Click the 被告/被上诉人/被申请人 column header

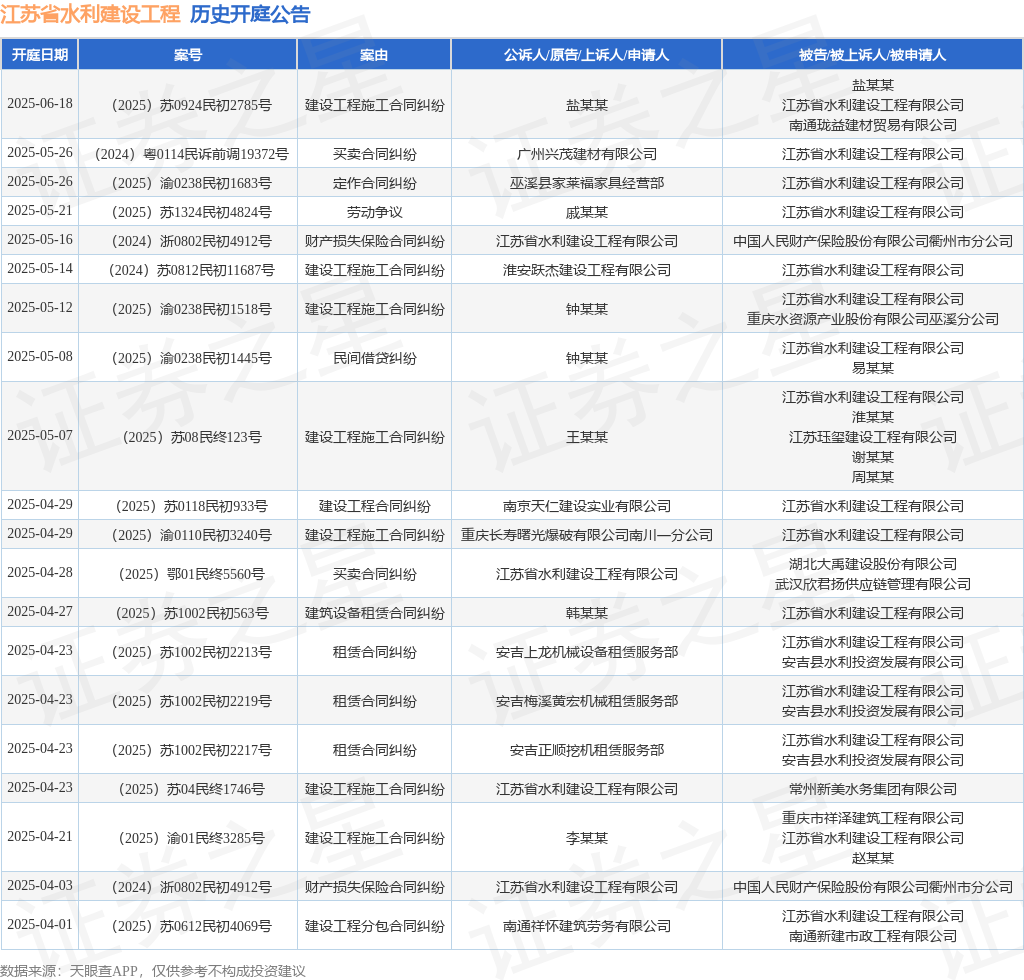click(x=872, y=55)
